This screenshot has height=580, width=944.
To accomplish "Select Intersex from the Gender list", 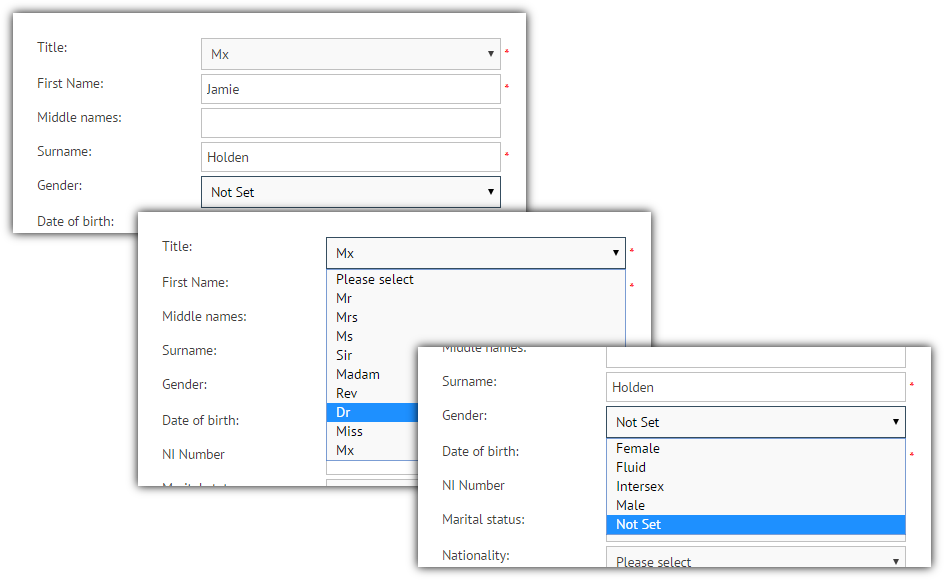I will 756,486.
